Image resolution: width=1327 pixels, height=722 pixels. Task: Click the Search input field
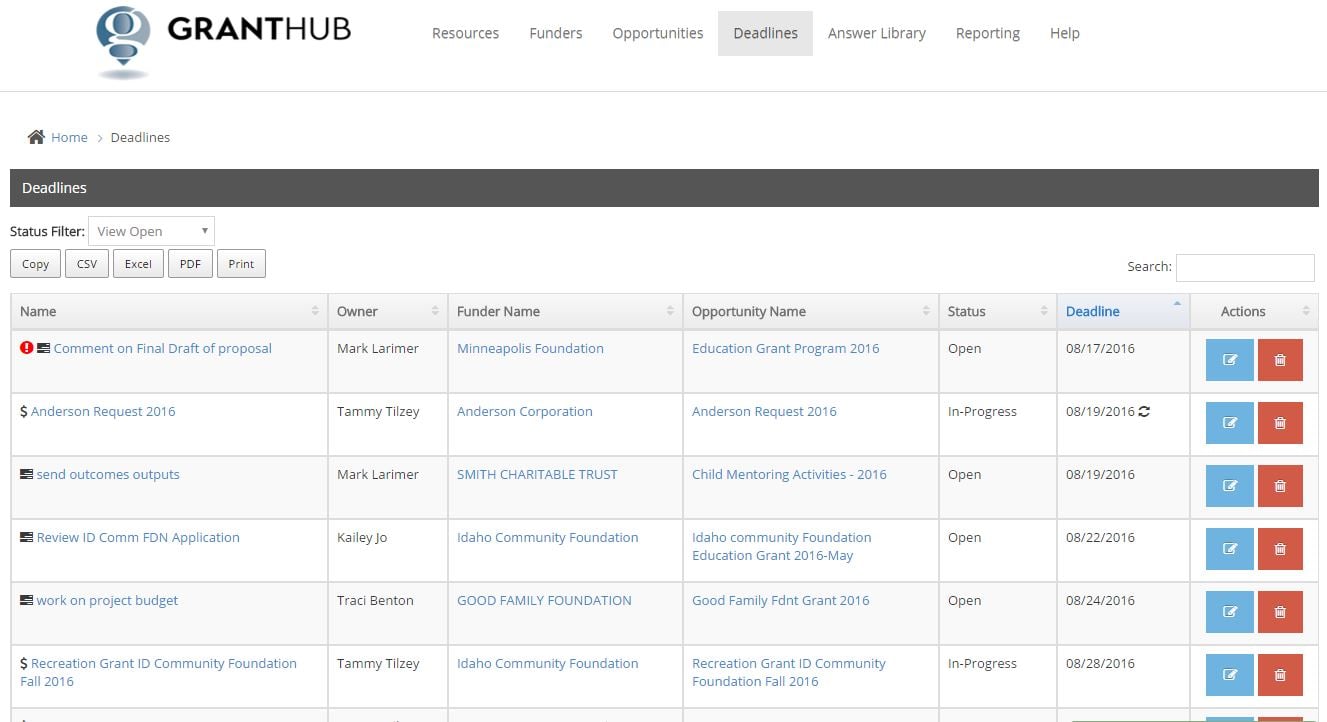pyautogui.click(x=1244, y=267)
